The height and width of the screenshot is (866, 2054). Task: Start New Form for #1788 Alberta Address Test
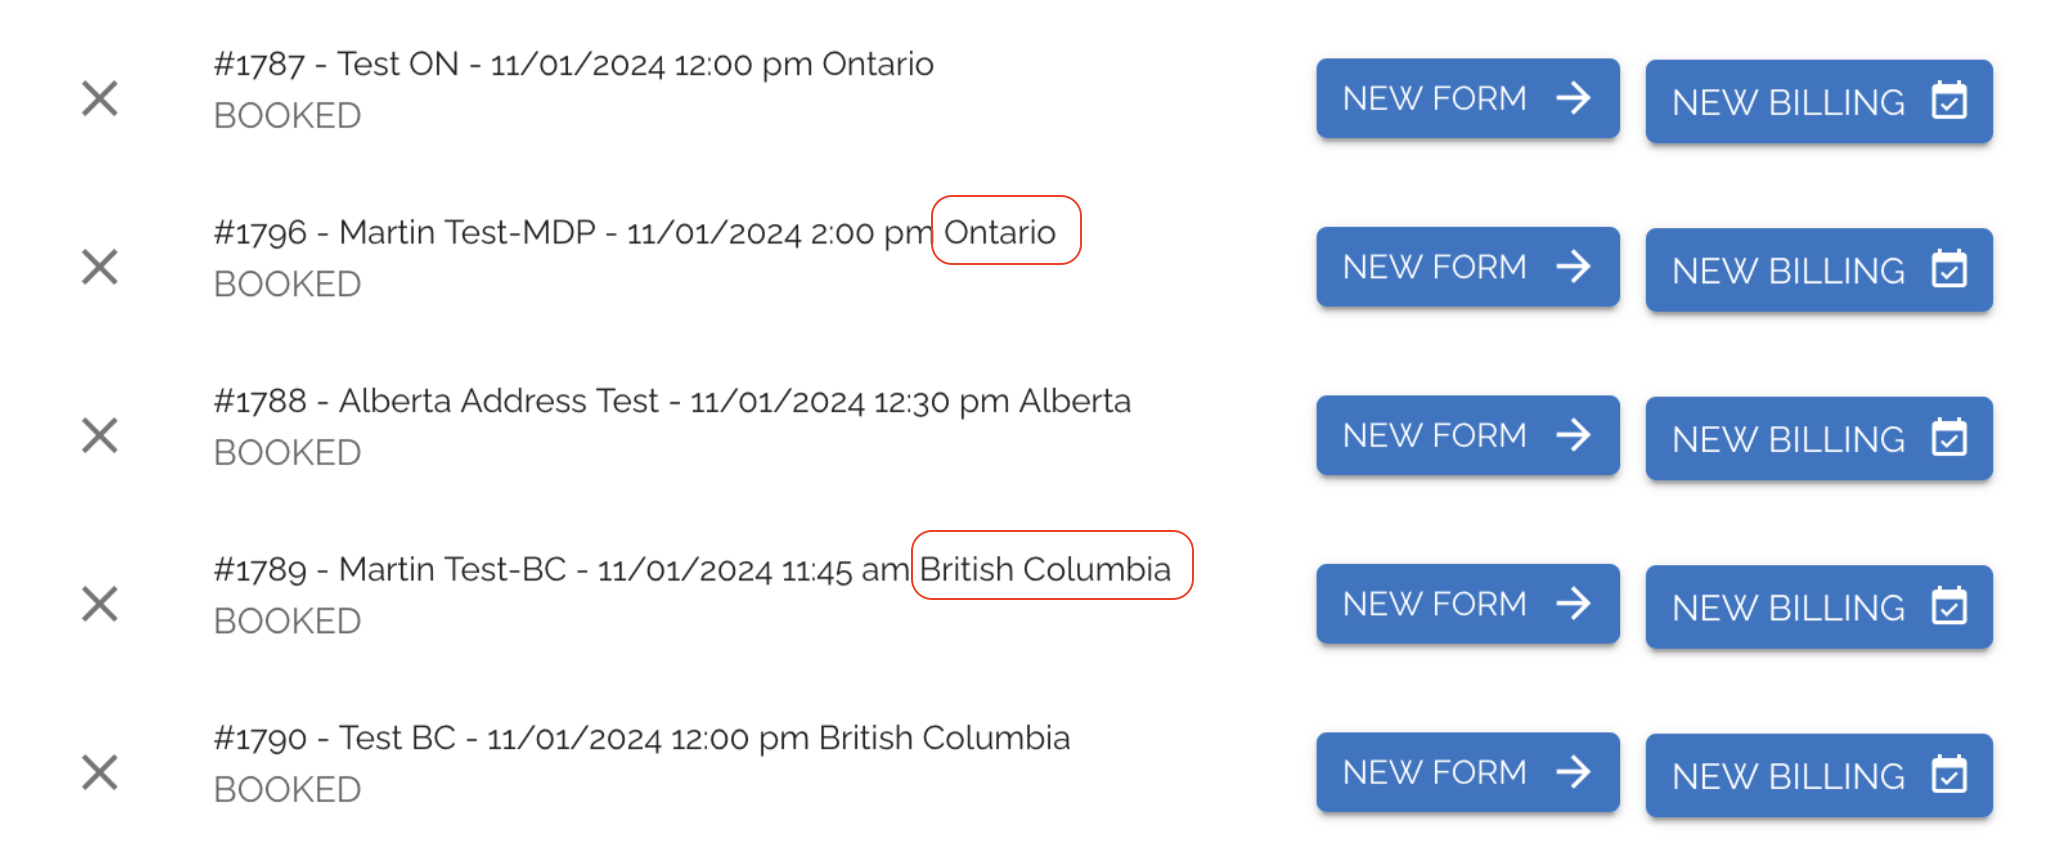coord(1466,435)
